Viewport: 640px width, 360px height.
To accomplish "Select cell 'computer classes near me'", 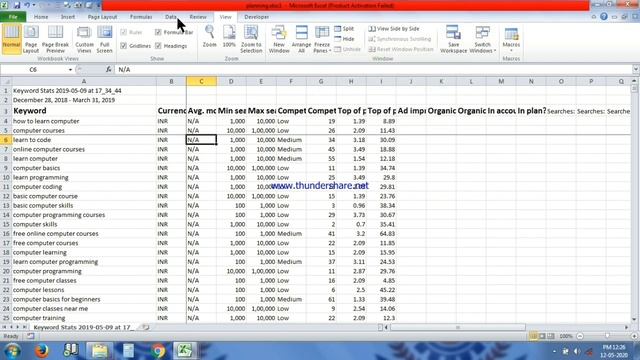I will [x=84, y=309].
